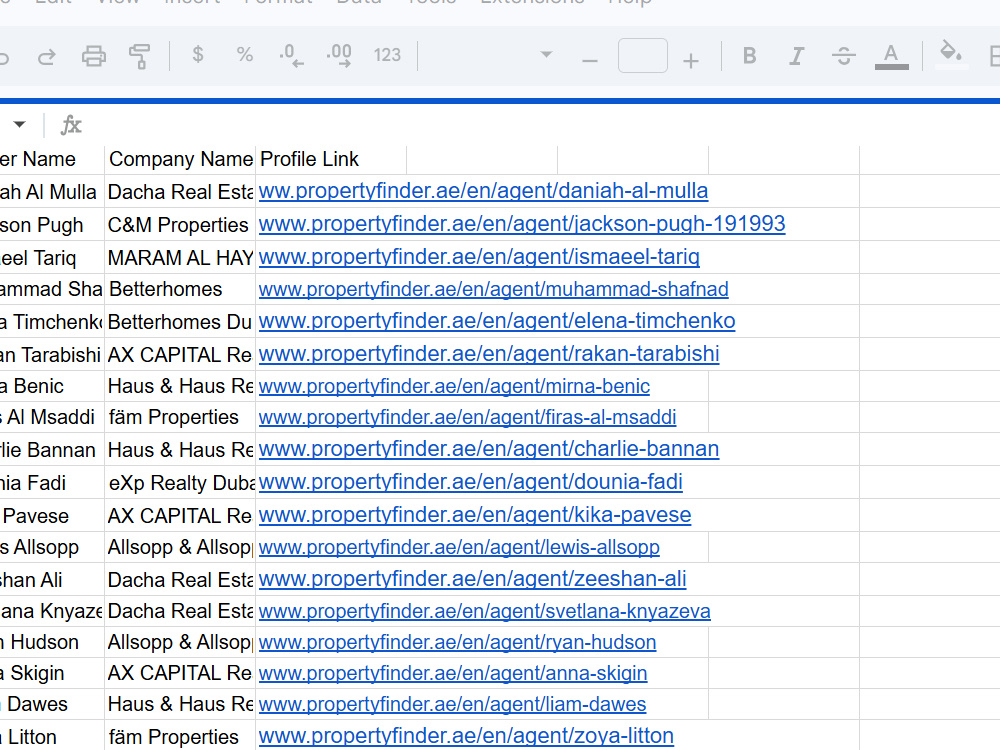
Task: Select the Tarabishi name cell
Action: (x=52, y=355)
